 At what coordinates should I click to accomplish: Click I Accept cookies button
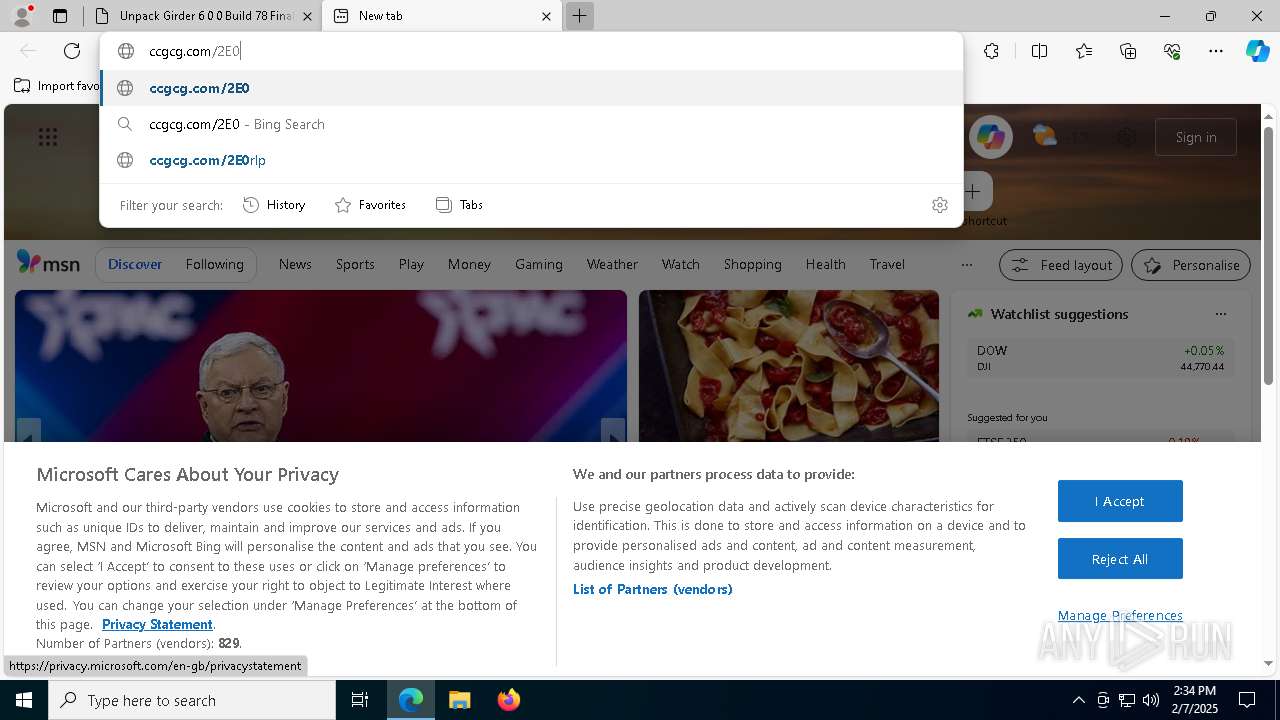1120,501
